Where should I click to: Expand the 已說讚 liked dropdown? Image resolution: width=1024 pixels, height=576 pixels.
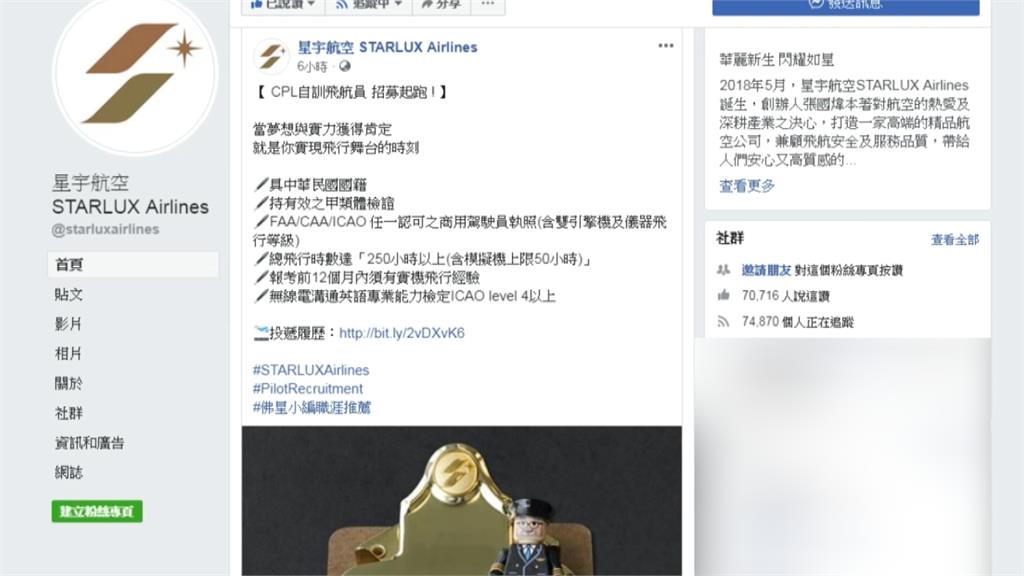[x=283, y=5]
